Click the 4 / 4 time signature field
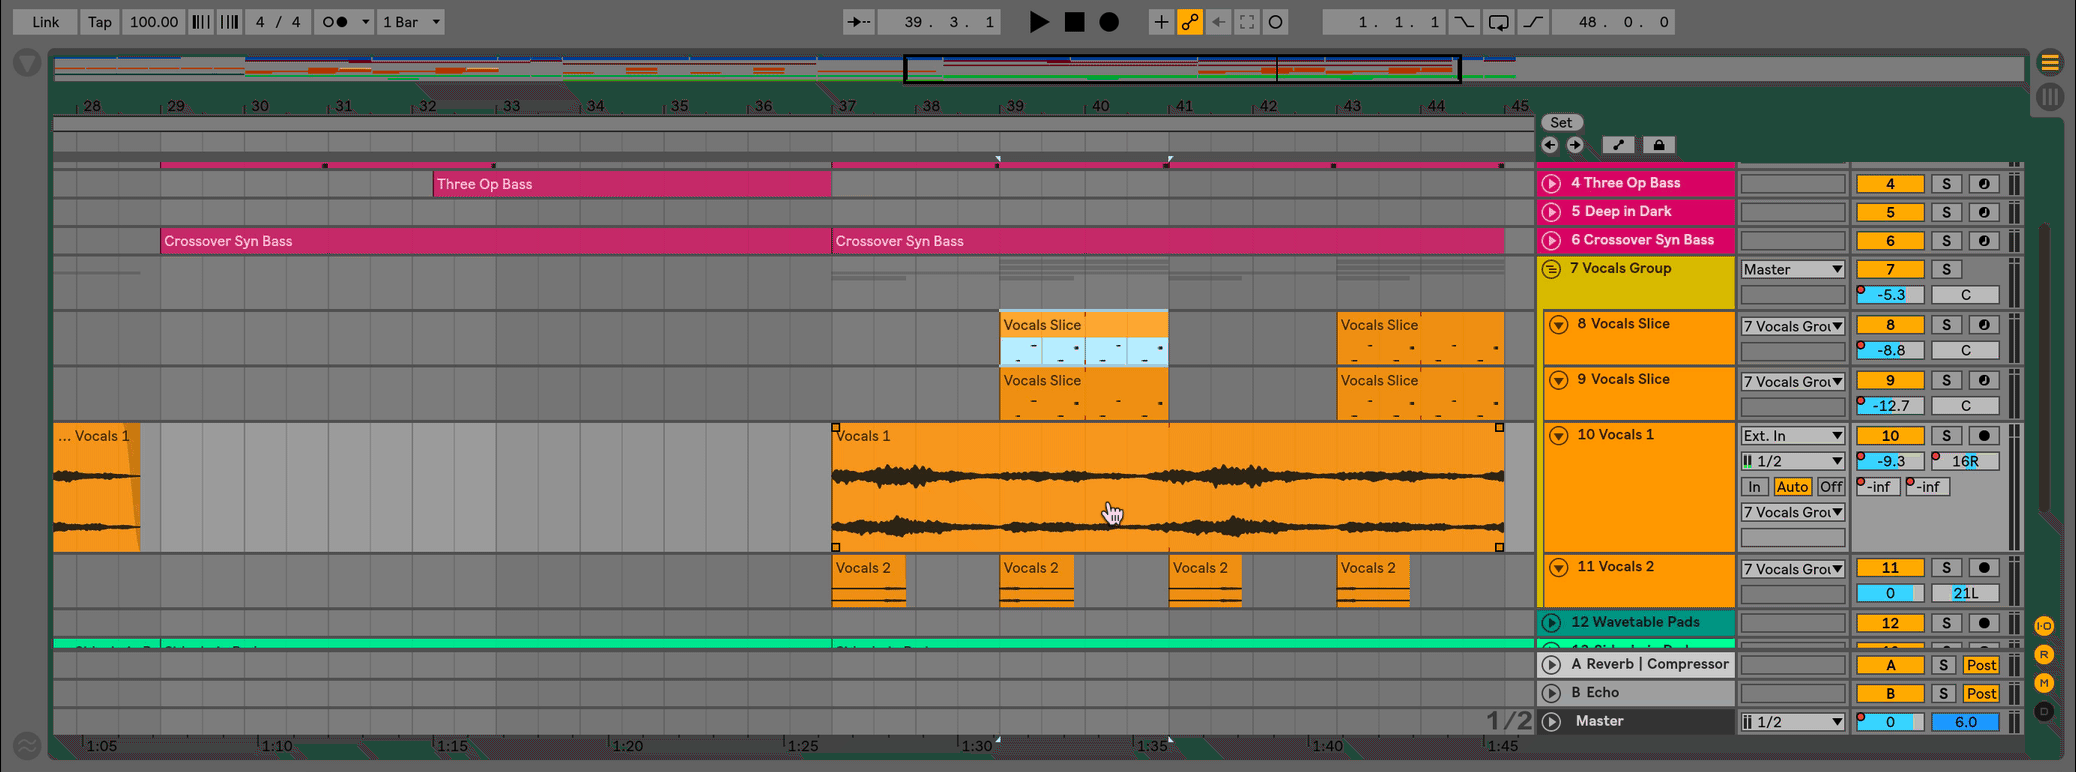Viewport: 2076px width, 772px height. [278, 22]
